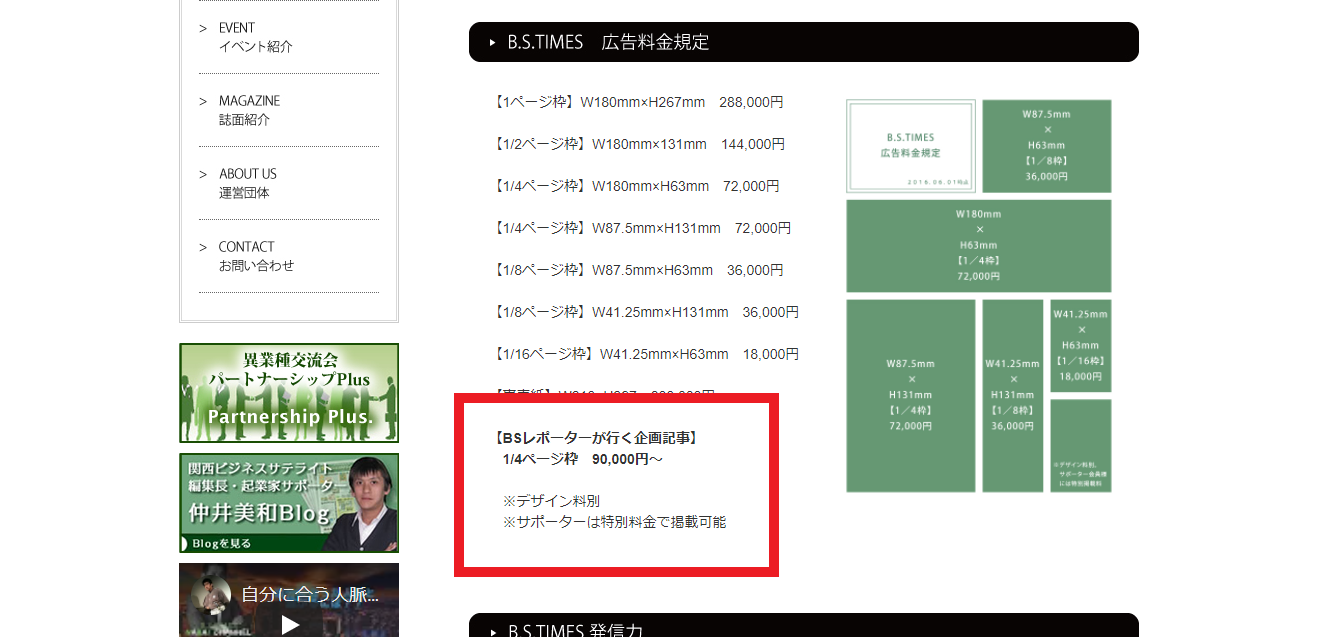Click the B.S.TIMES 広告料金規定 section header
Image resolution: width=1335 pixels, height=637 pixels.
(x=804, y=42)
